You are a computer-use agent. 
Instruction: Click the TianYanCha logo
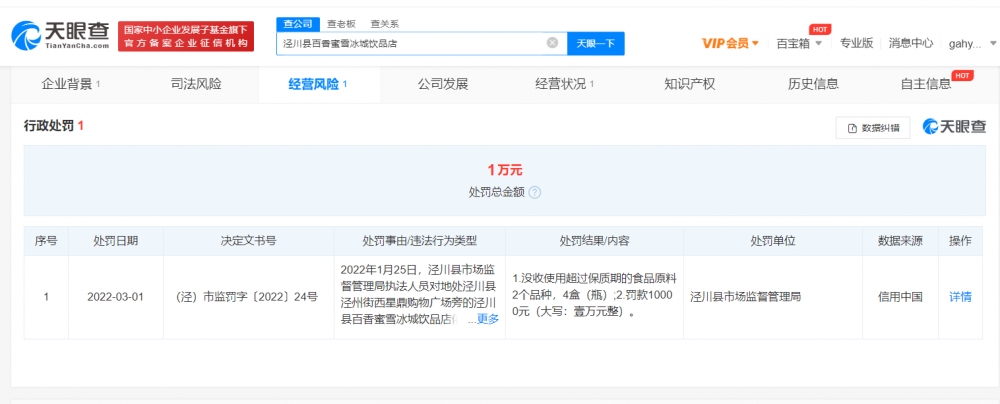[x=61, y=36]
